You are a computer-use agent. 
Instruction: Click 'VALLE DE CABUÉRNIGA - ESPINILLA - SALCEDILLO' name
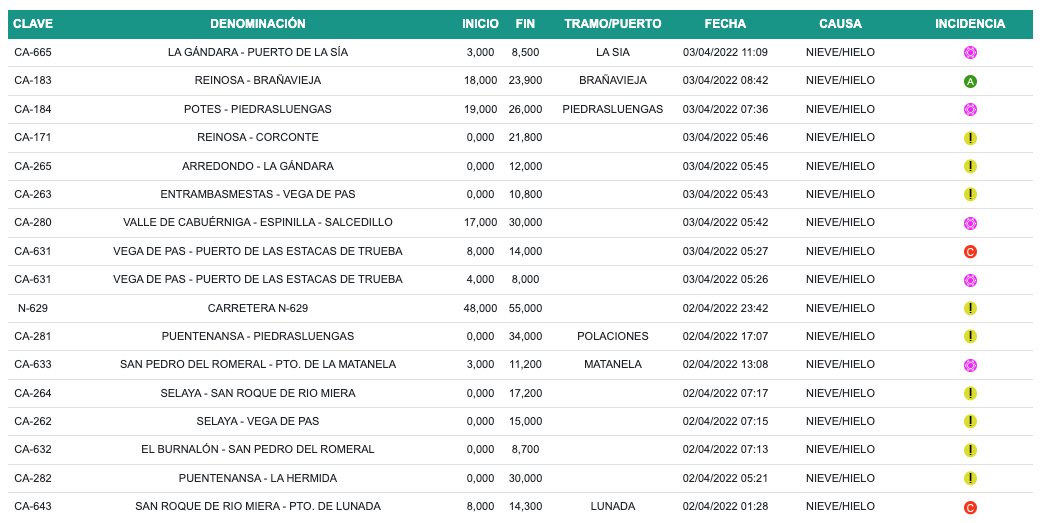[258, 223]
